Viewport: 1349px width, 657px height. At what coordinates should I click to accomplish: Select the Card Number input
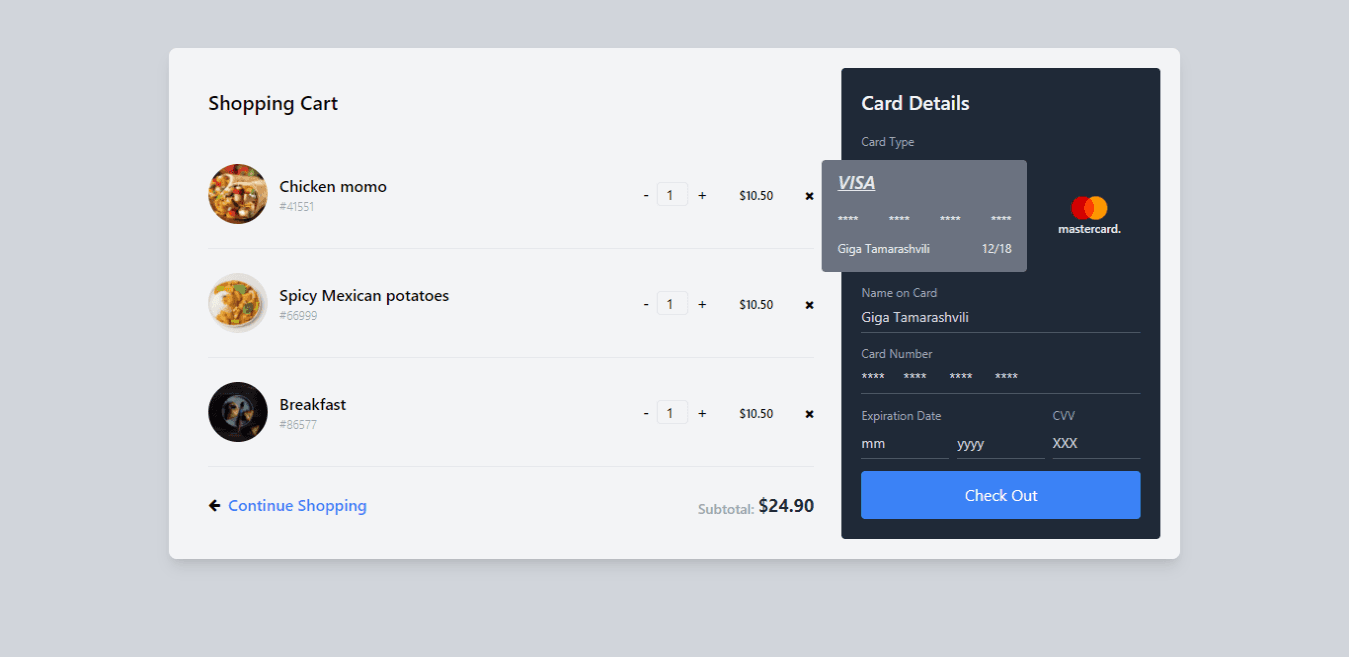pyautogui.click(x=999, y=377)
